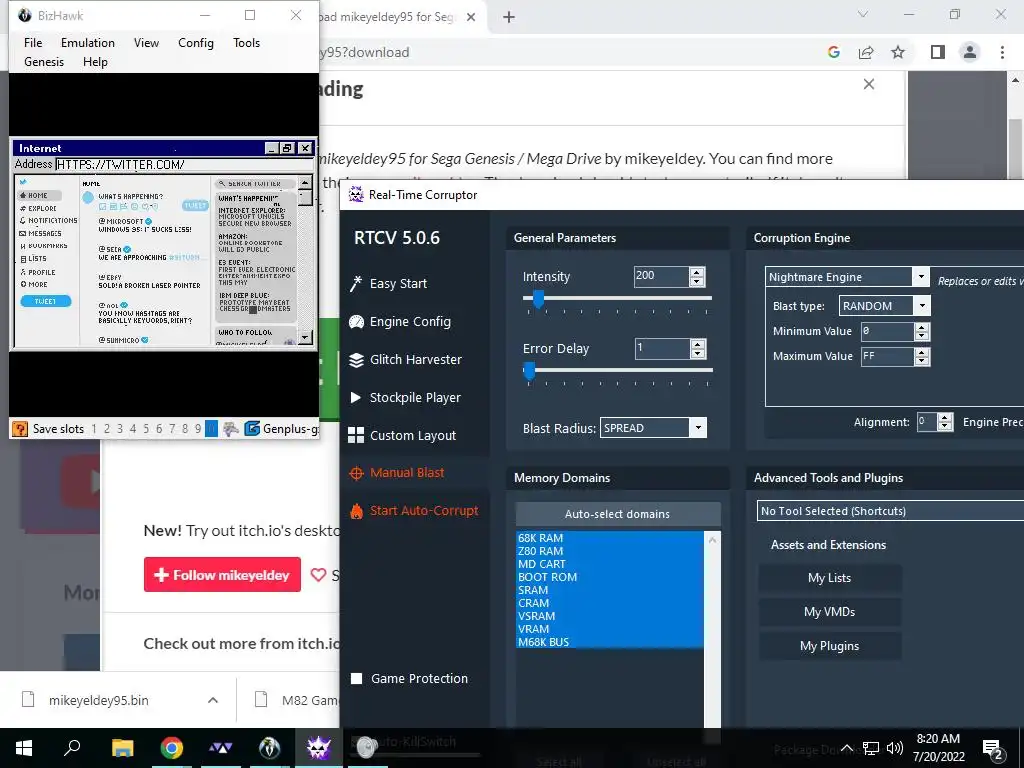The width and height of the screenshot is (1024, 768).
Task: Select save slot 1 in BizHawk
Action: tap(94, 429)
